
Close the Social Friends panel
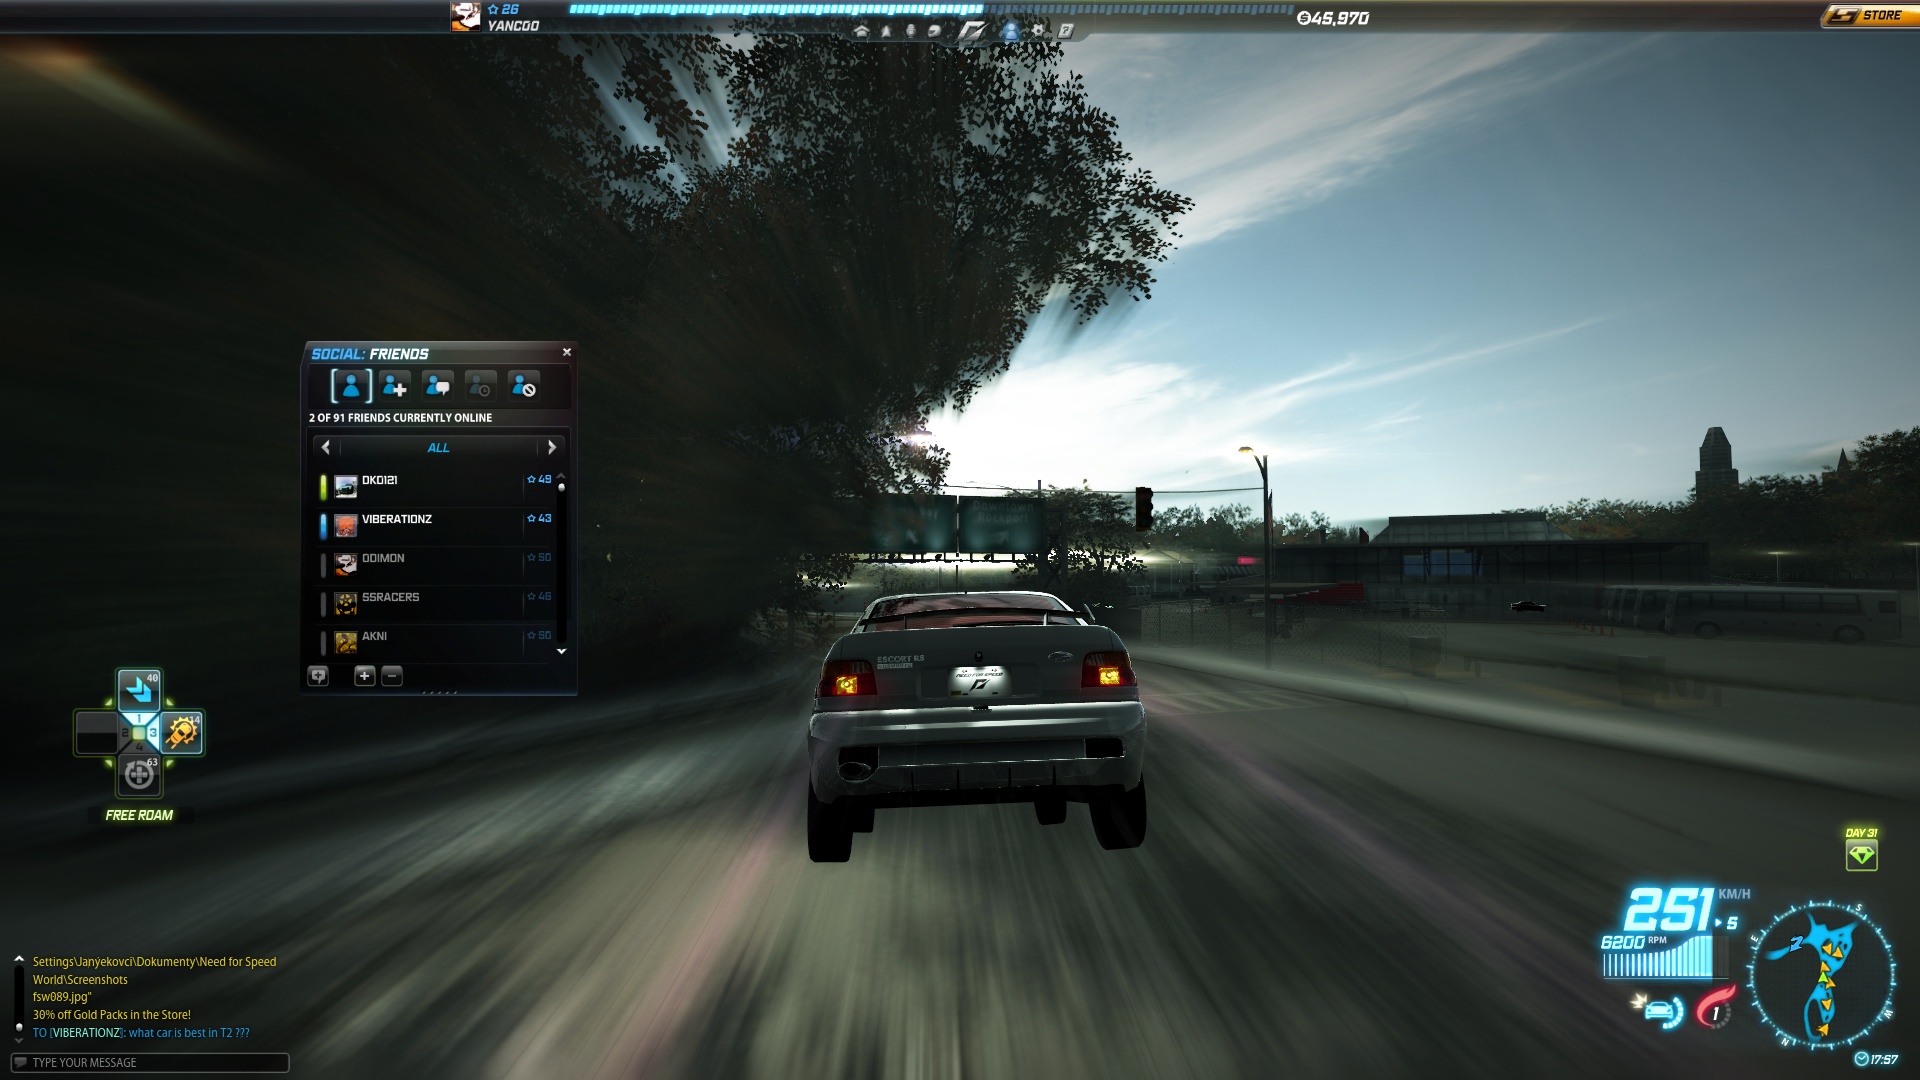point(567,352)
